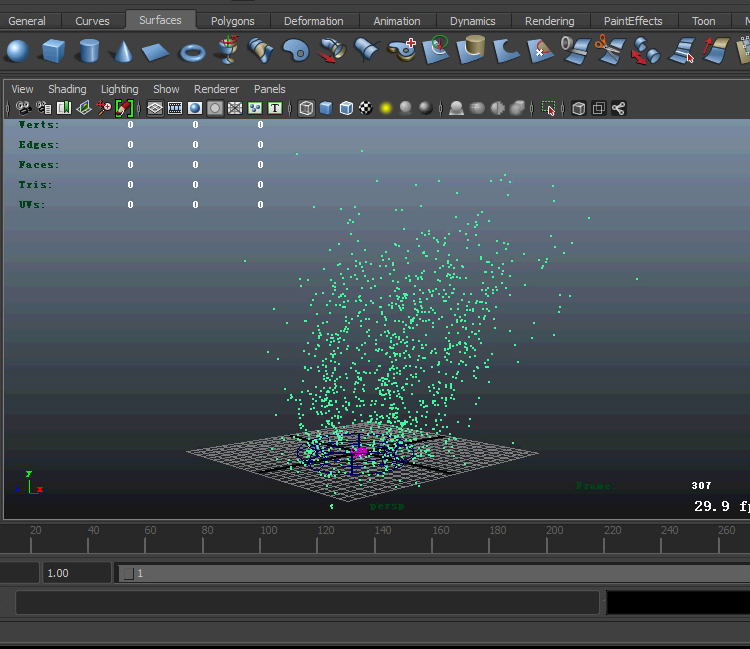Open the Renderer panel menu
Viewport: 750px width, 649px height.
tap(216, 89)
